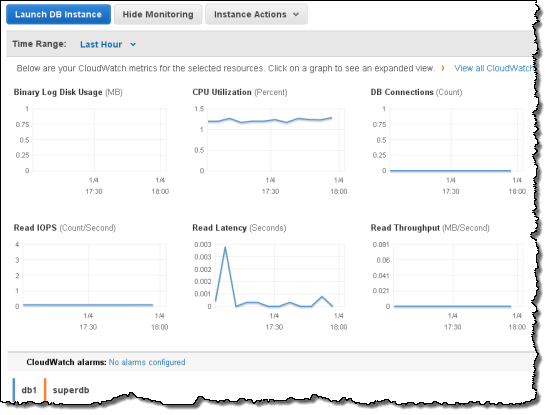Screen dimensions: 550x415
Task: Click the orange superdb color marker
Action: point(45,389)
